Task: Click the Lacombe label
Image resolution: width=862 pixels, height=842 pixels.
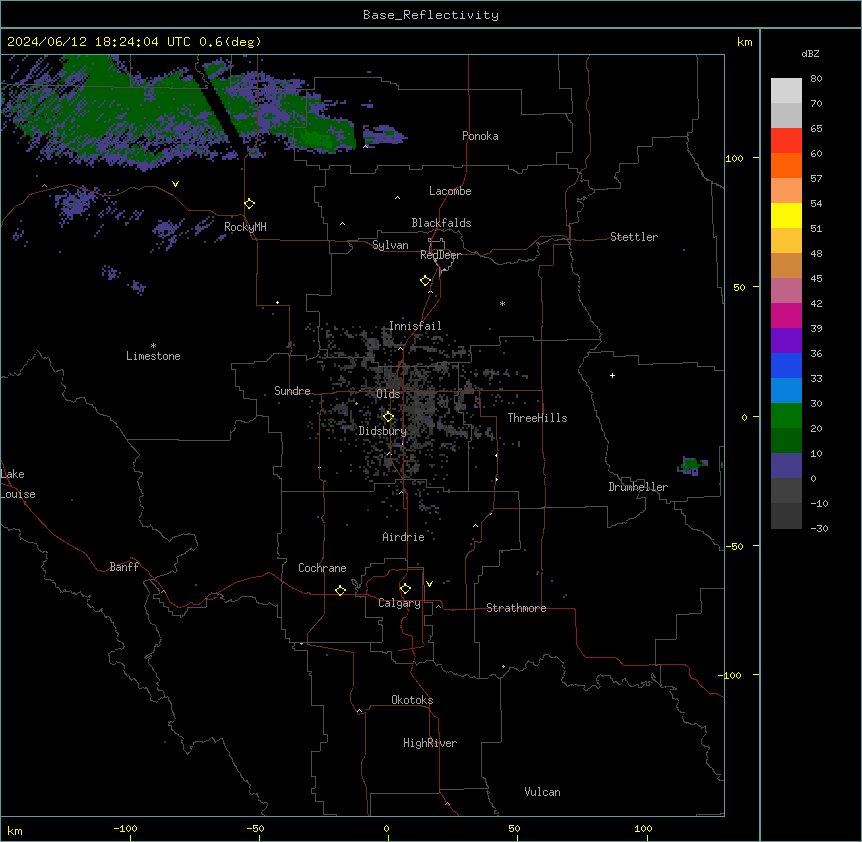Action: pyautogui.click(x=450, y=191)
